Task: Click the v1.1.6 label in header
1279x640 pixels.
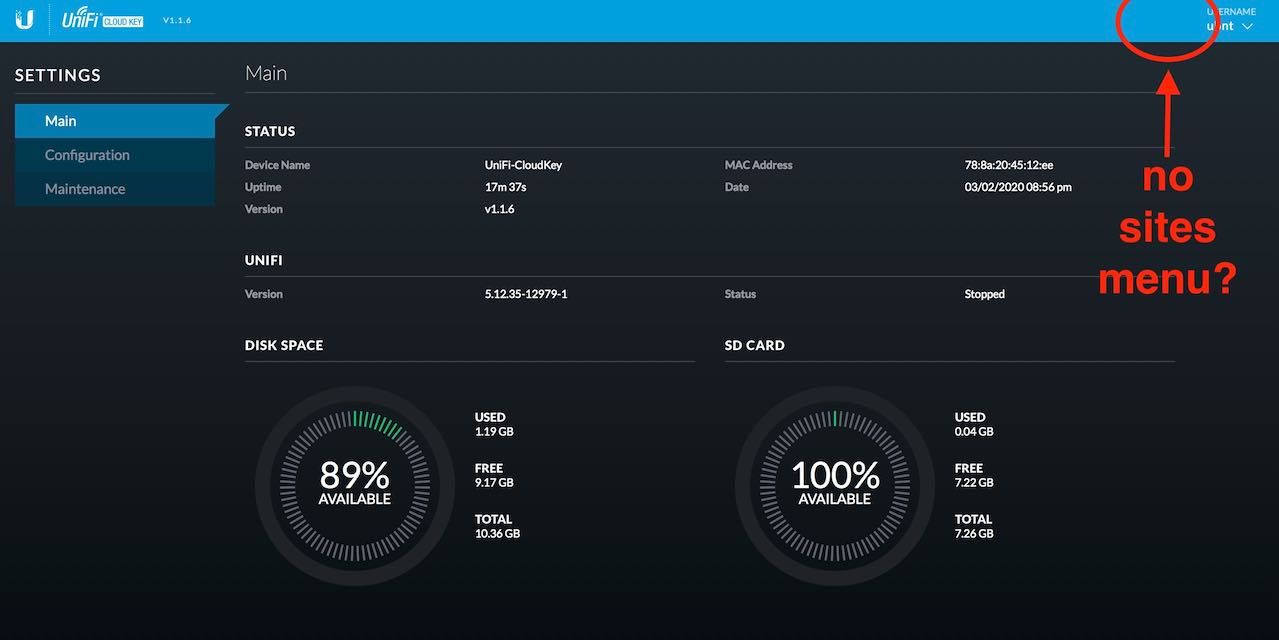Action: 177,21
